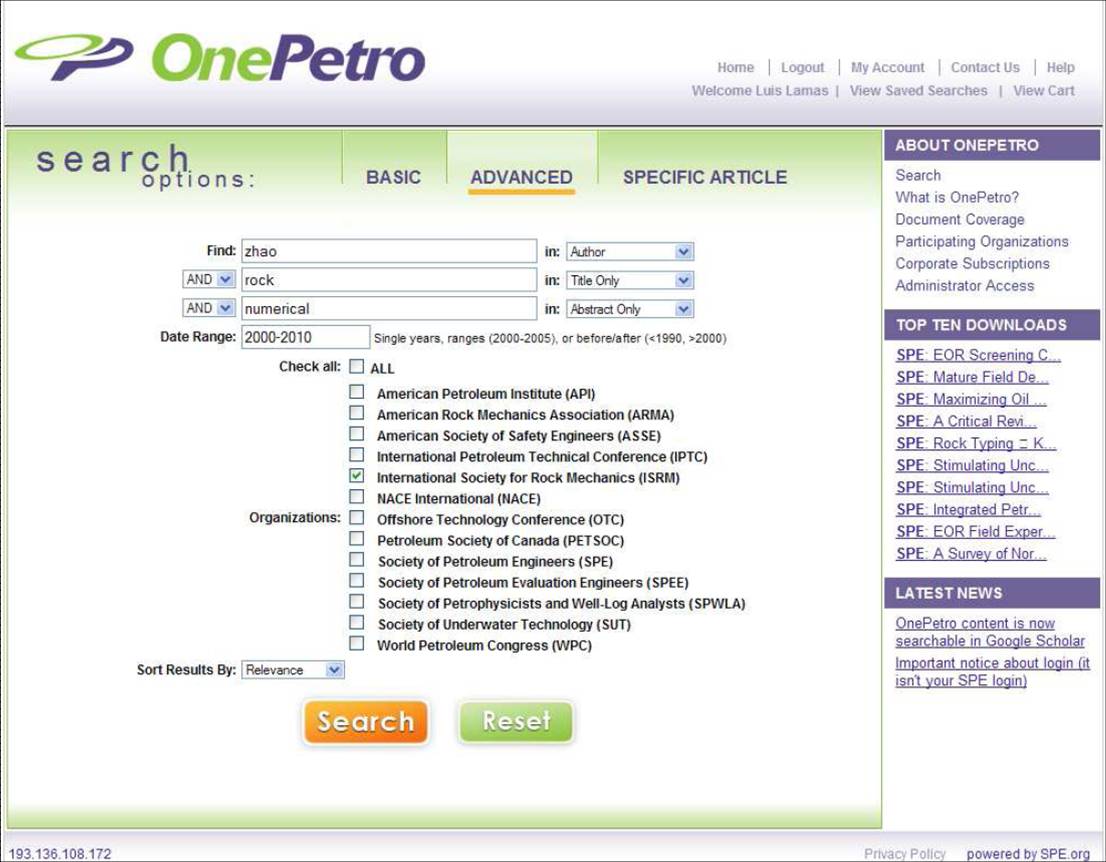Click the orange Search button

click(x=365, y=722)
